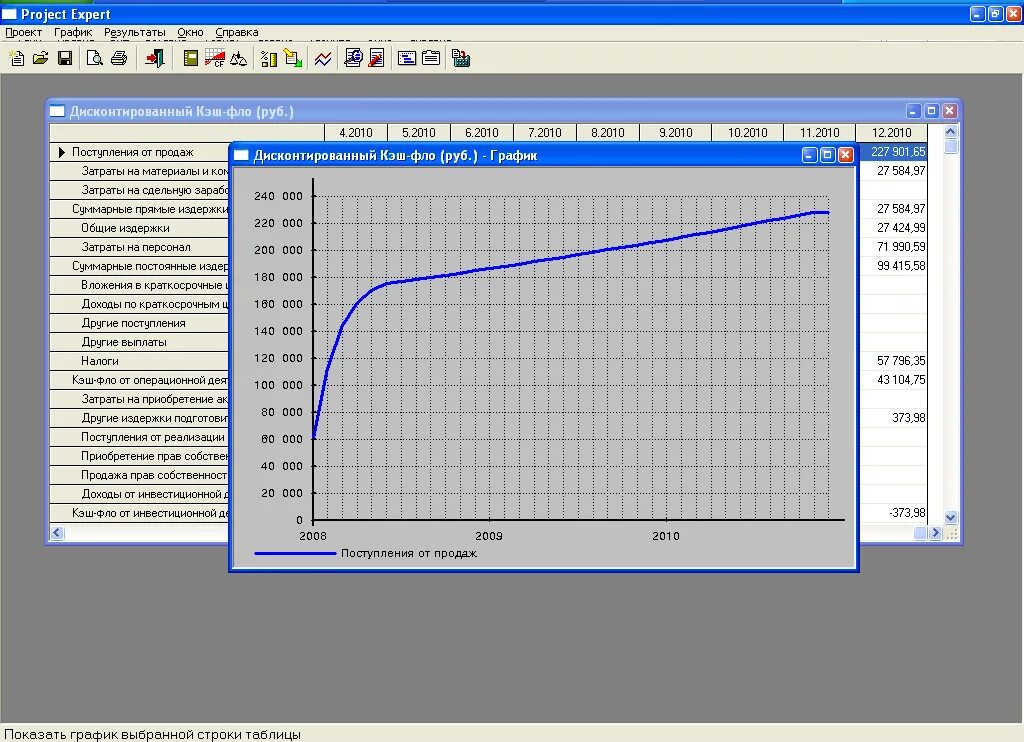Create a new project with the toolbar icon
The width and height of the screenshot is (1024, 742).
tap(17, 59)
